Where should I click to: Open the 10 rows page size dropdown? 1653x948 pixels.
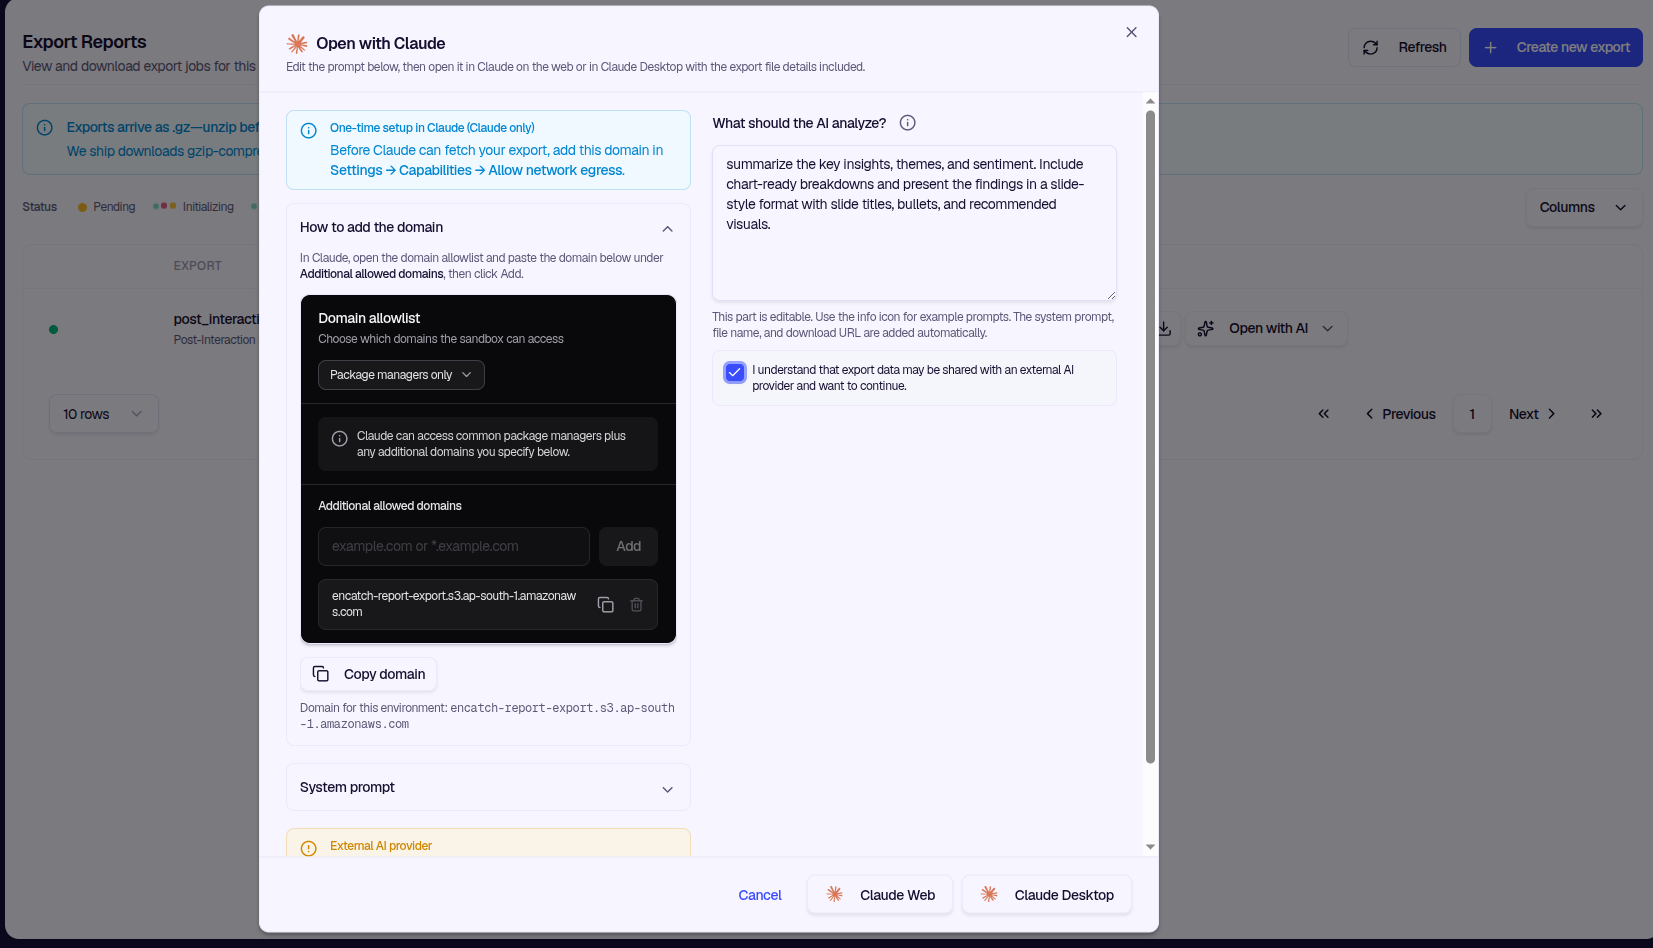coord(104,414)
